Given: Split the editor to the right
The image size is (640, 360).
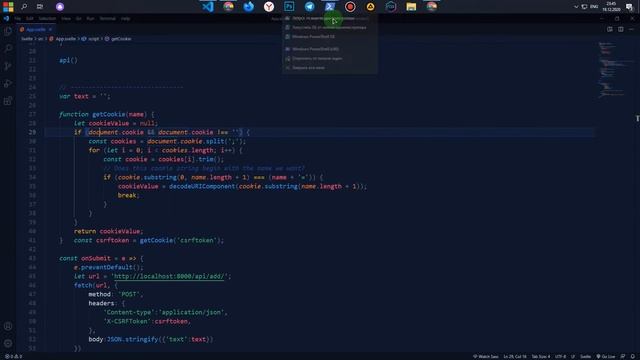Looking at the screenshot, I should (621, 29).
